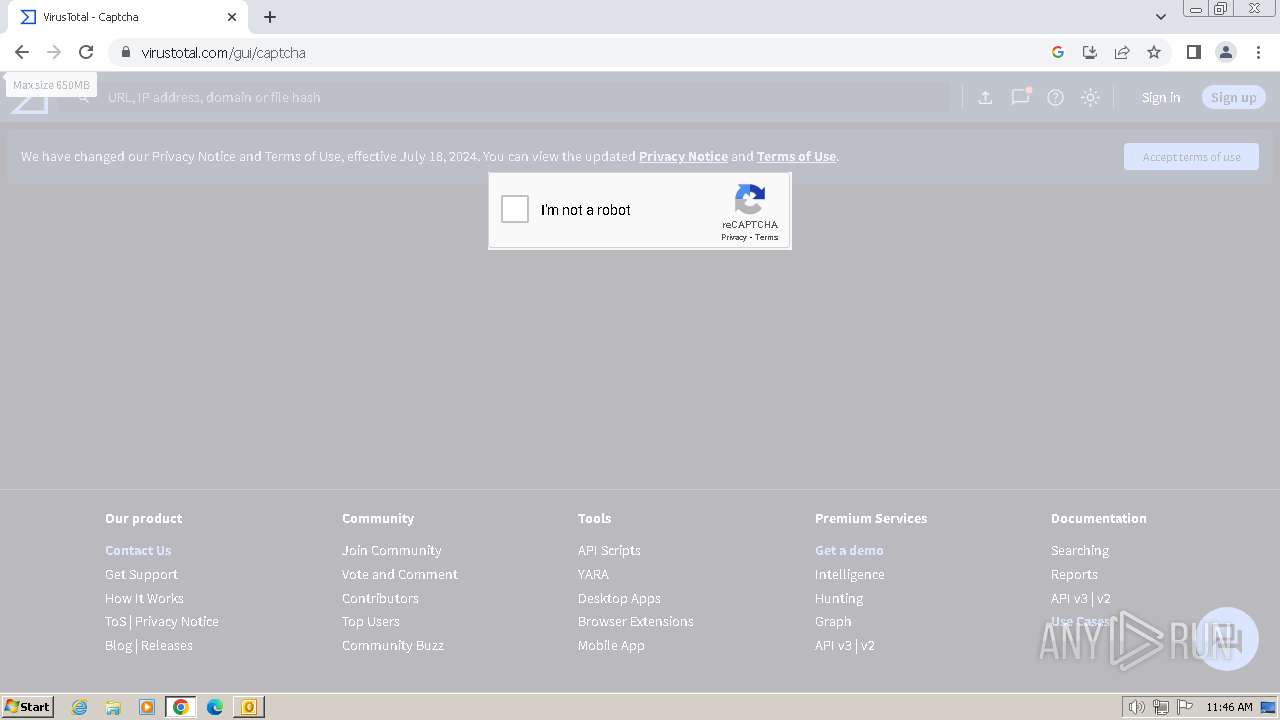Bookmark this tab with star icon
Screen dimensions: 1280x720
pyautogui.click(x=1154, y=52)
